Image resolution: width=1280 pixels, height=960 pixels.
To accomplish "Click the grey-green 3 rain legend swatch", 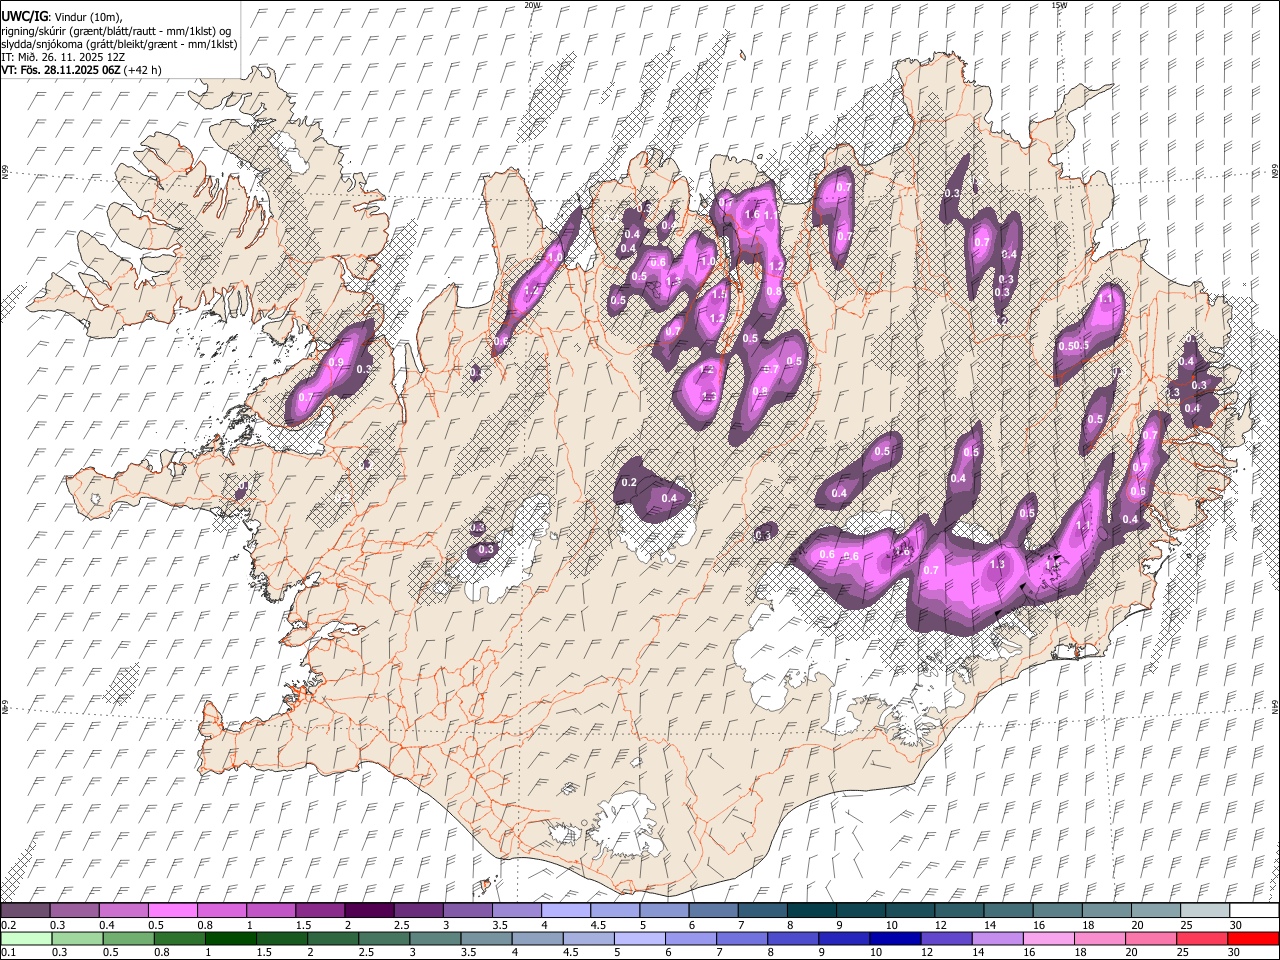I will [434, 939].
